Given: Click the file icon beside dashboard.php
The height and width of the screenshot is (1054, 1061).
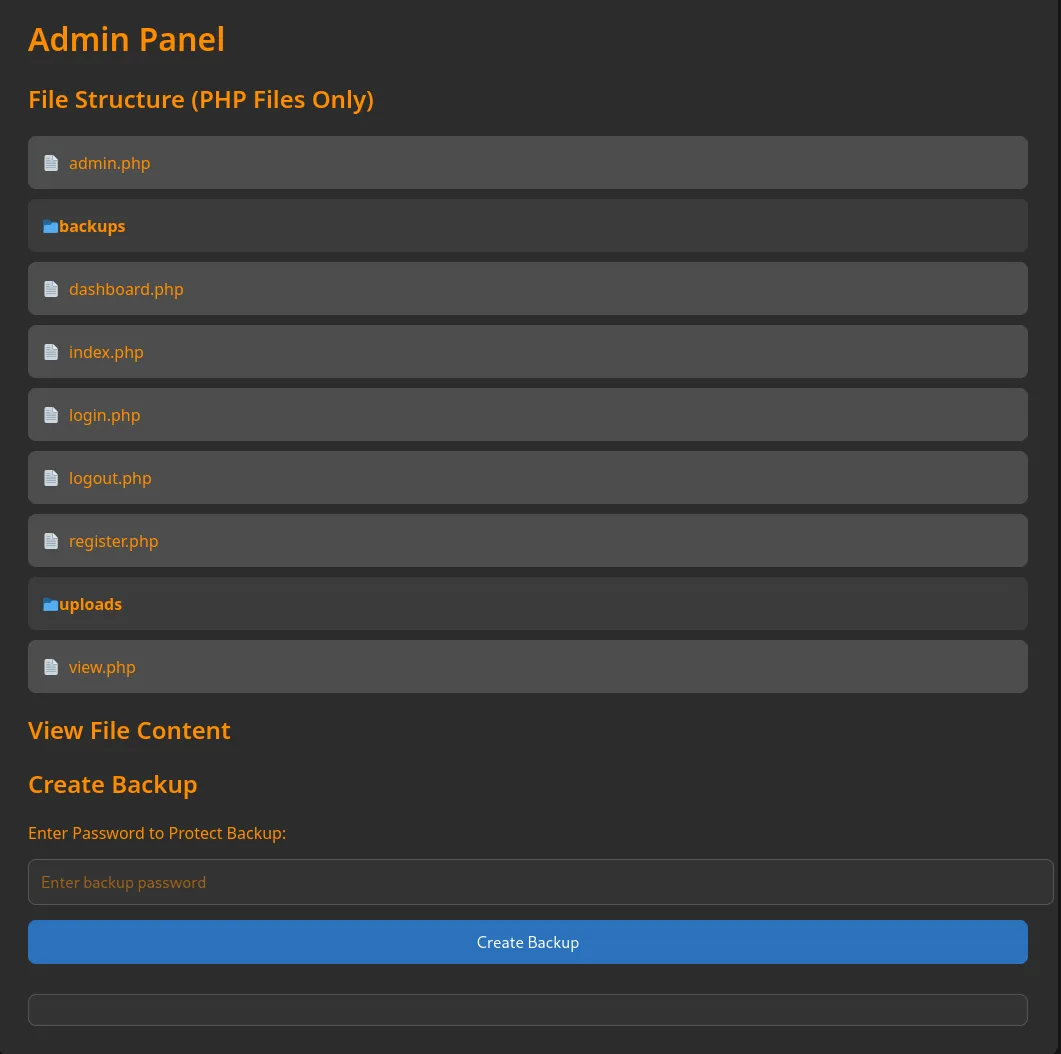Looking at the screenshot, I should point(51,289).
